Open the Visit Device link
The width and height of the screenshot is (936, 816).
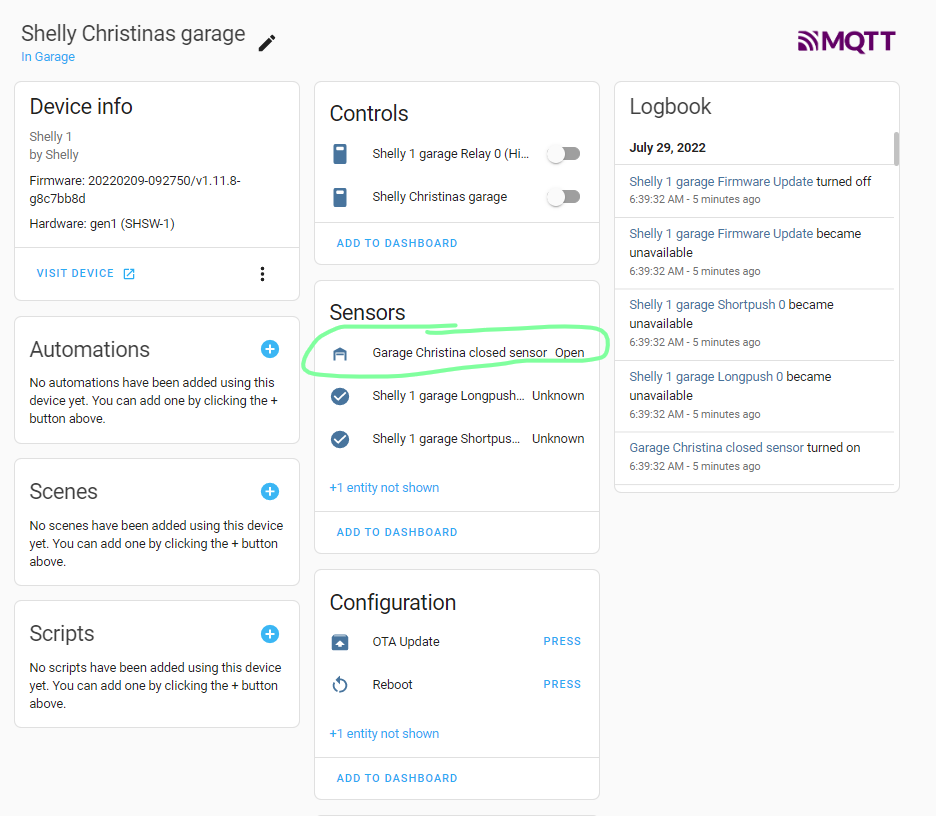85,274
